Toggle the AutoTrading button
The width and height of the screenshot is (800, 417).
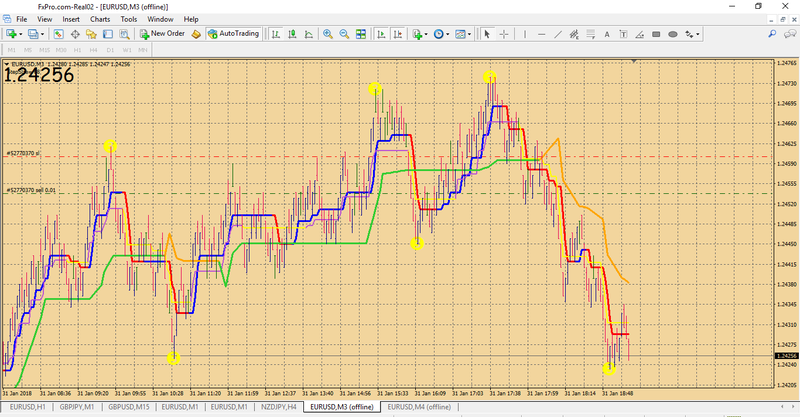click(233, 34)
